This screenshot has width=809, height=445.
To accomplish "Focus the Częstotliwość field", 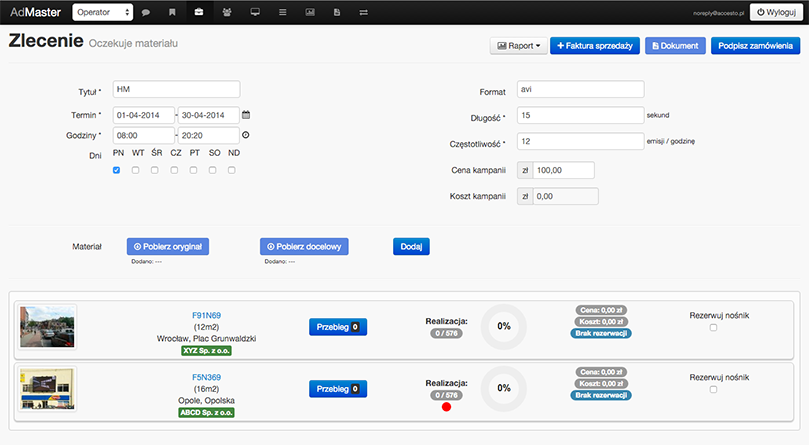I will tap(580, 141).
